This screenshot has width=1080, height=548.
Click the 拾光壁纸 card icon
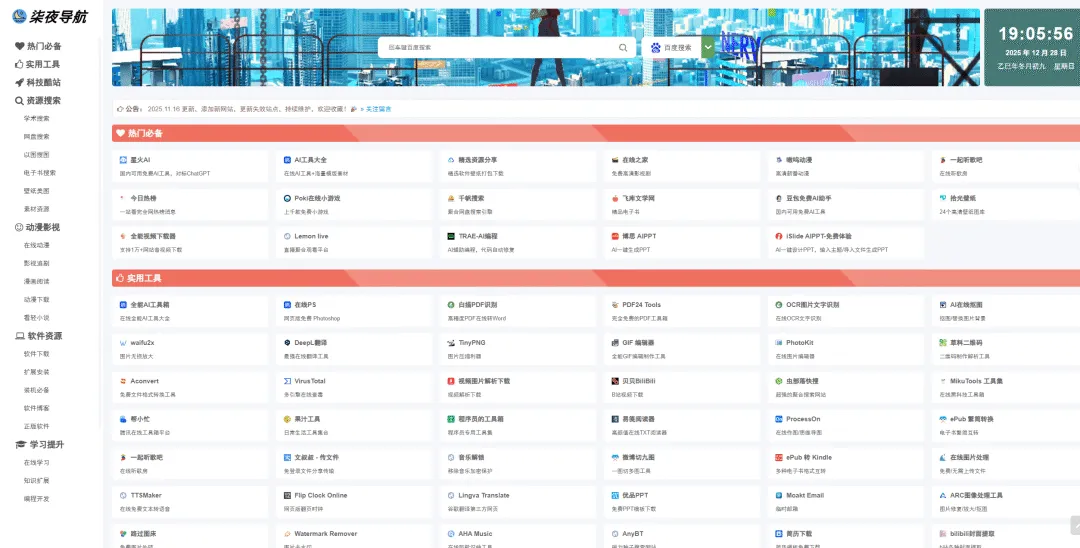(x=943, y=198)
